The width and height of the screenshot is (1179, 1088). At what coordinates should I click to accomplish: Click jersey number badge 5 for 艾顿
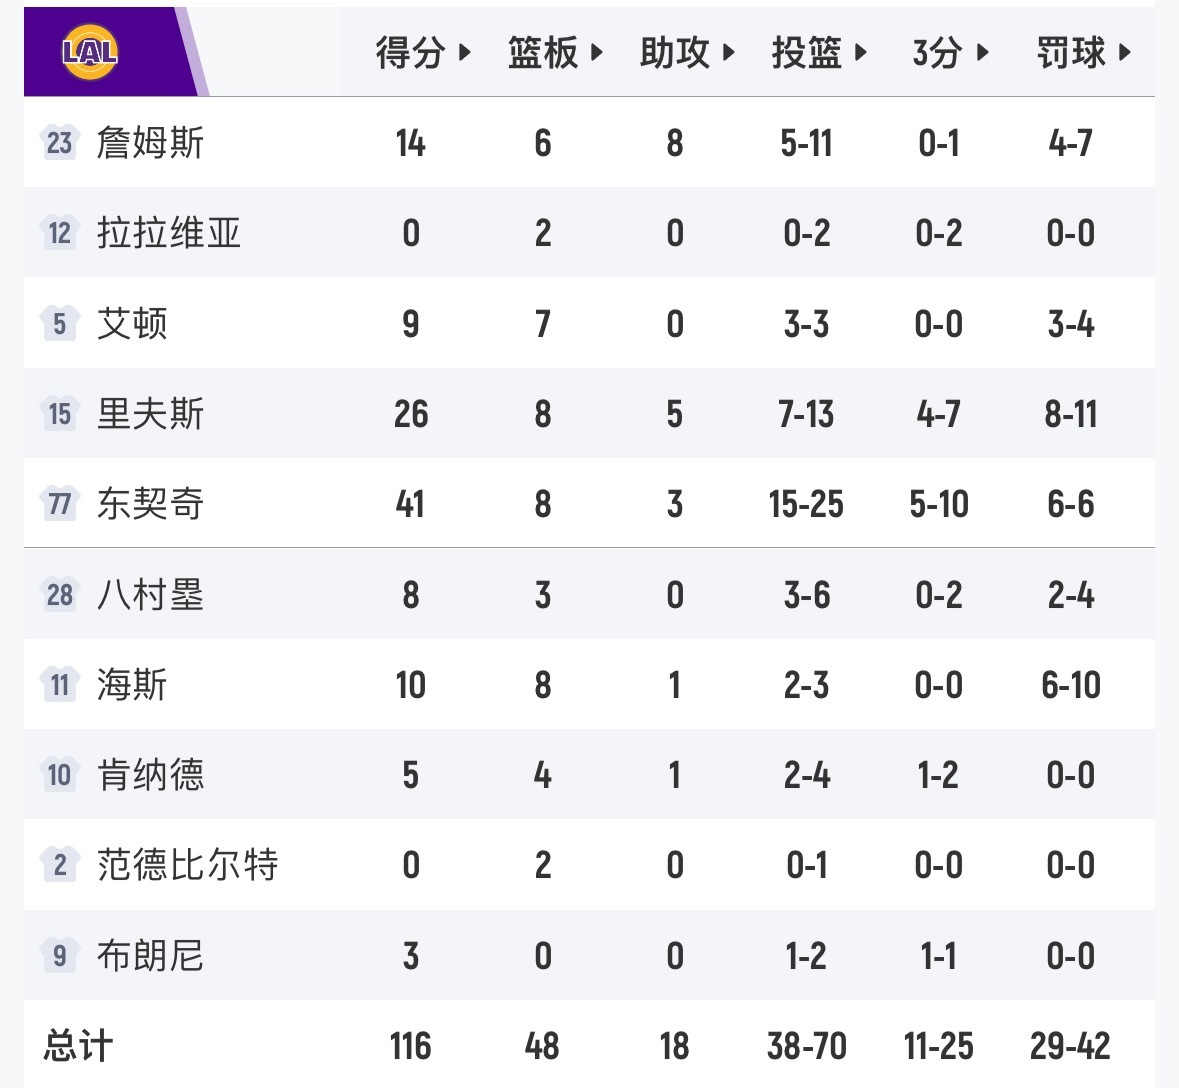click(59, 323)
